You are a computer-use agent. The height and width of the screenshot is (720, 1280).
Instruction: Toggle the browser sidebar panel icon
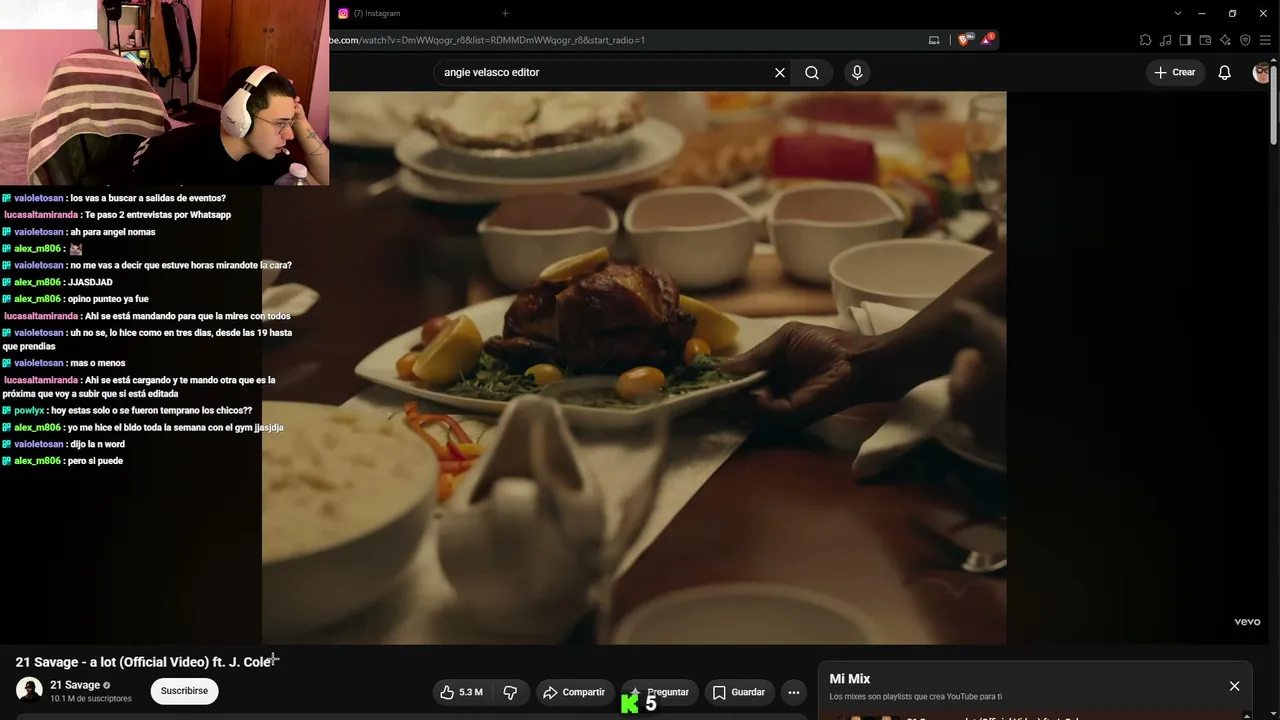pos(1185,40)
